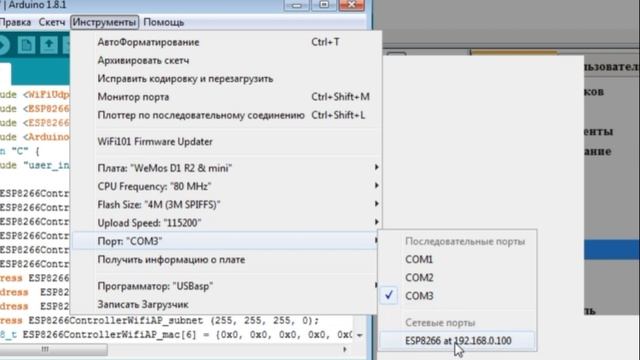Open the Инструменты menu
This screenshot has height=360, width=640.
click(104, 22)
